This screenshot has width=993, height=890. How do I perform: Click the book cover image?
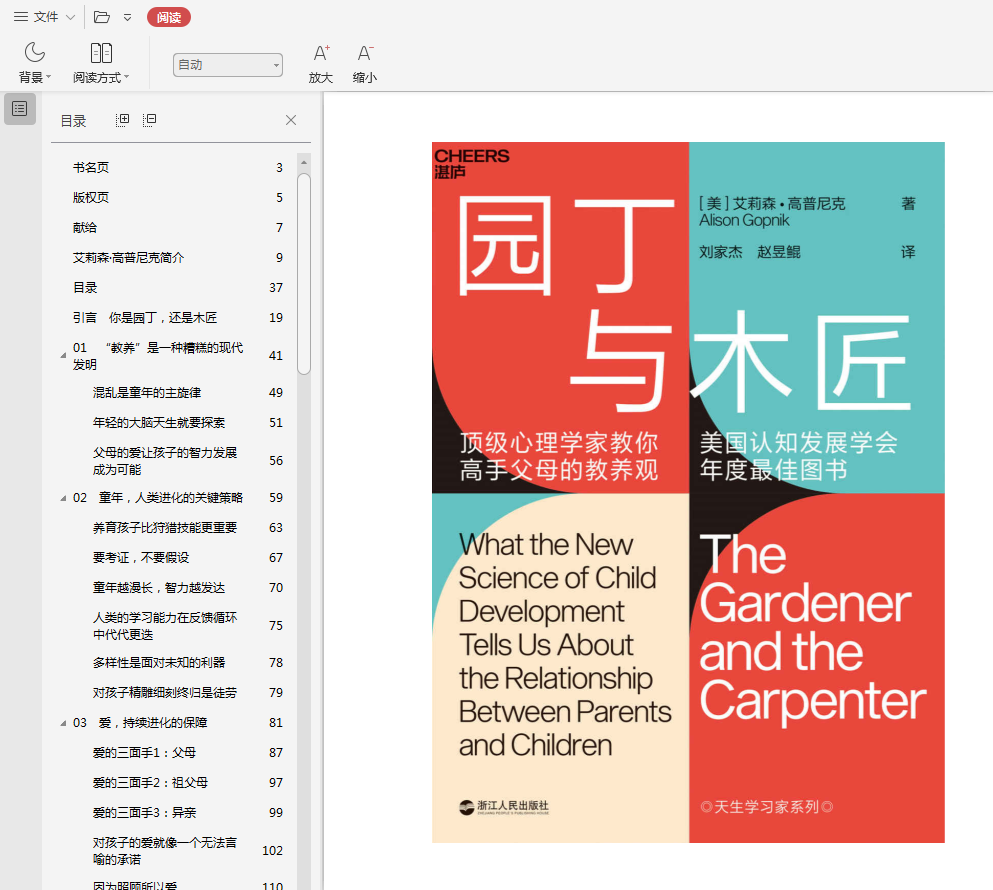tap(688, 492)
